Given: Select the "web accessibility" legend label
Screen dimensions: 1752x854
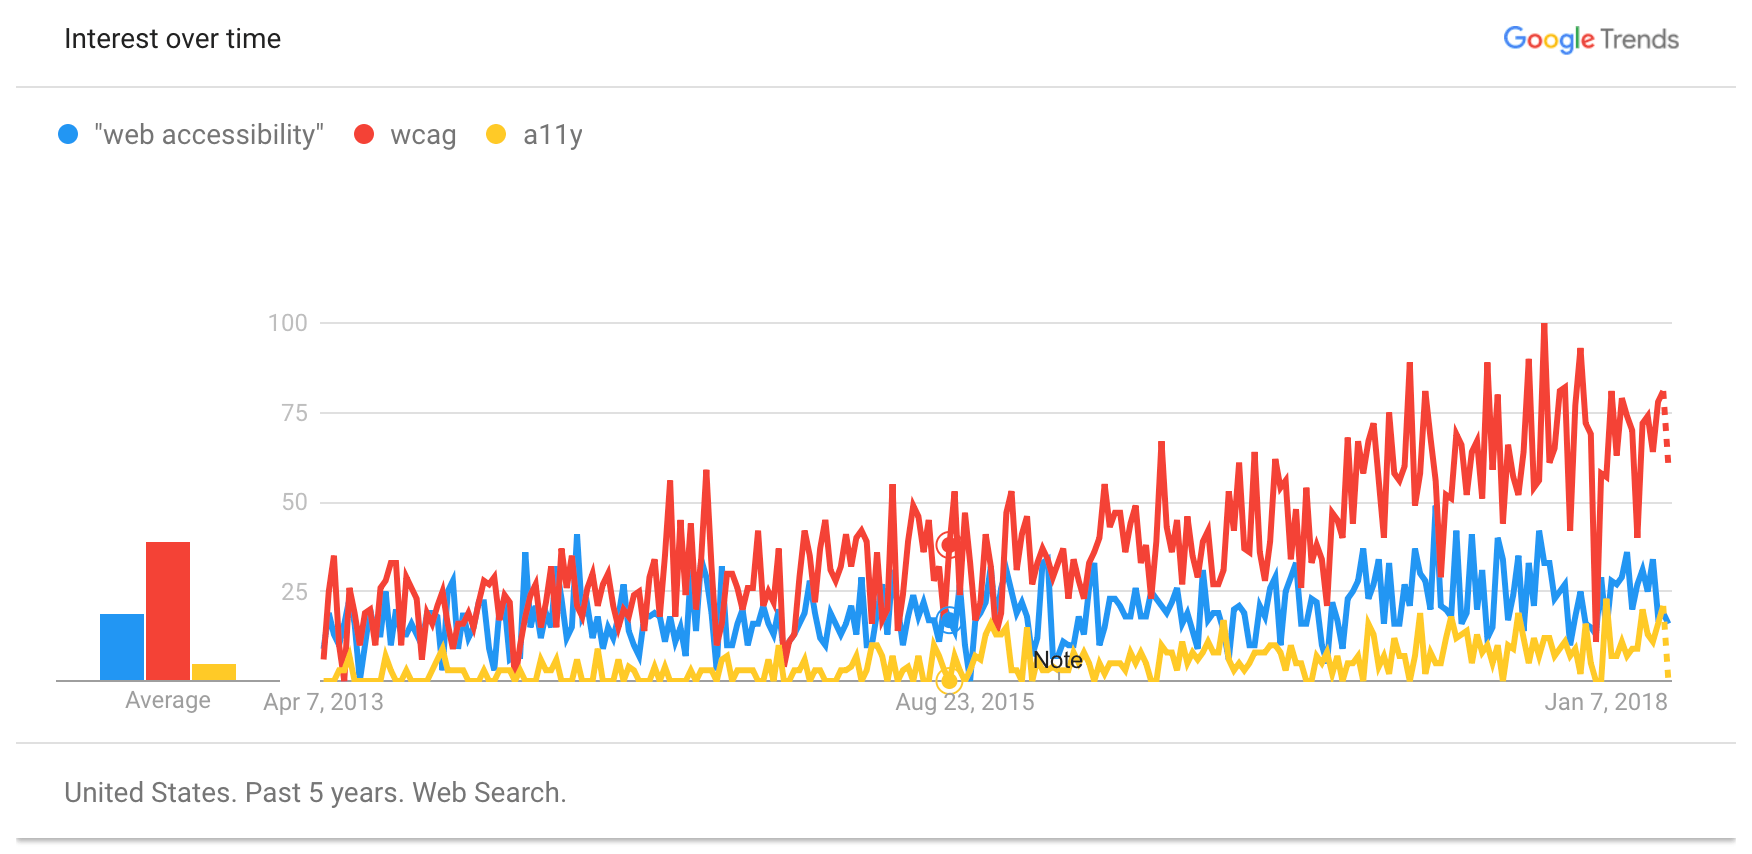Looking at the screenshot, I should click(209, 134).
